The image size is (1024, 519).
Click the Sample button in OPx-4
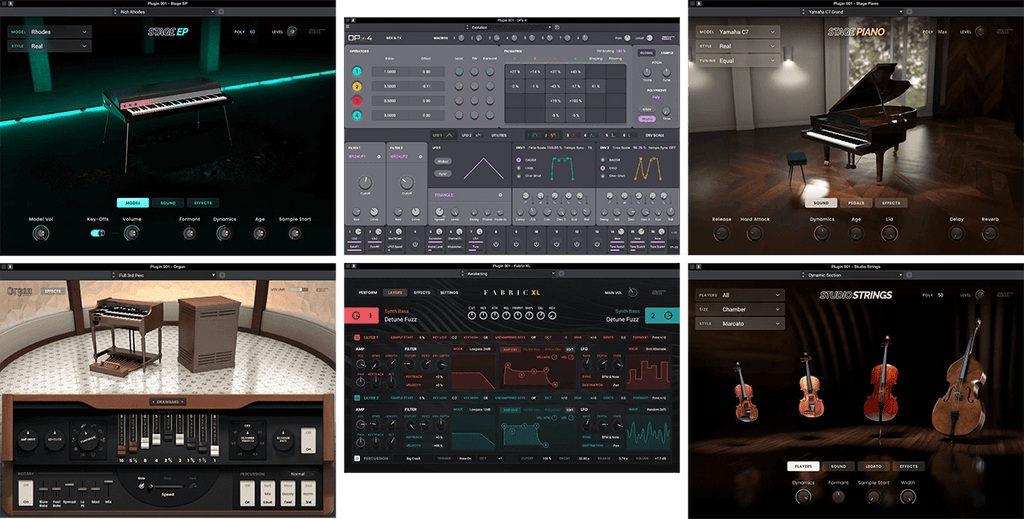666,53
